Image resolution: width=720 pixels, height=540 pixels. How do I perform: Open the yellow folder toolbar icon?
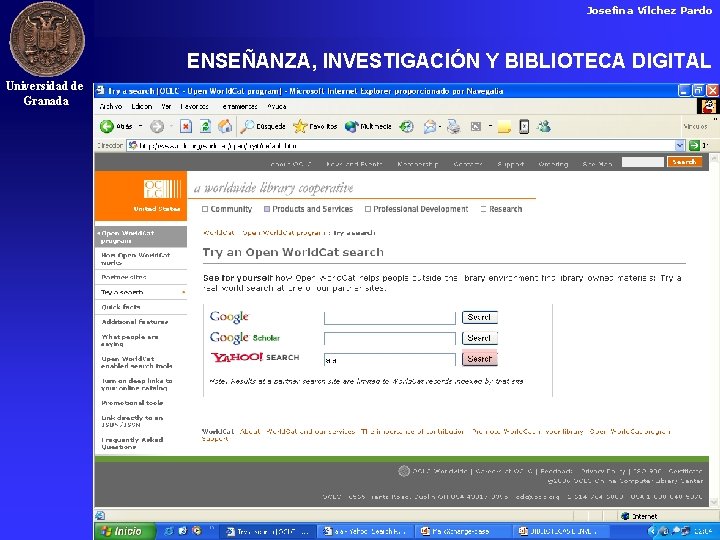[x=504, y=127]
